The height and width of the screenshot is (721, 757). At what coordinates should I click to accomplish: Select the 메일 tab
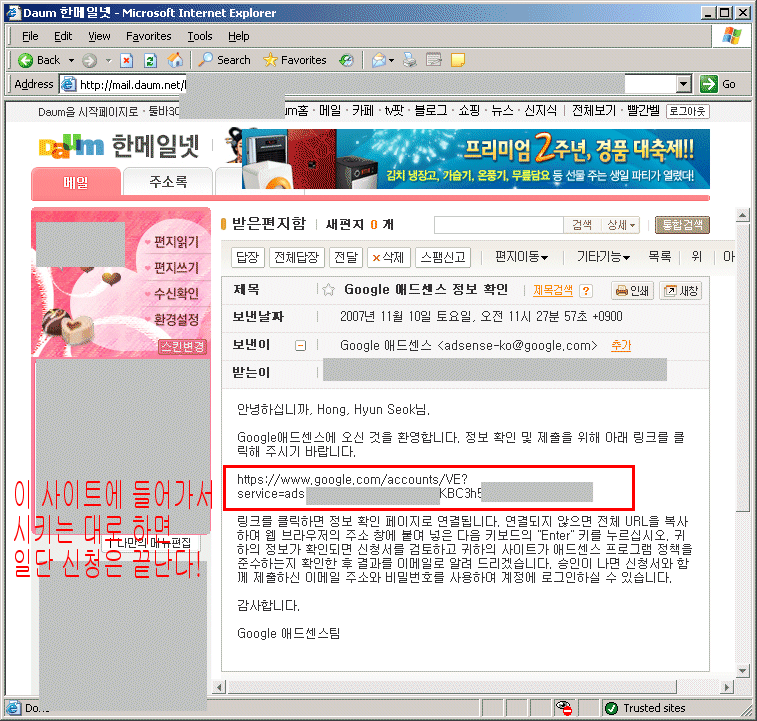click(75, 183)
